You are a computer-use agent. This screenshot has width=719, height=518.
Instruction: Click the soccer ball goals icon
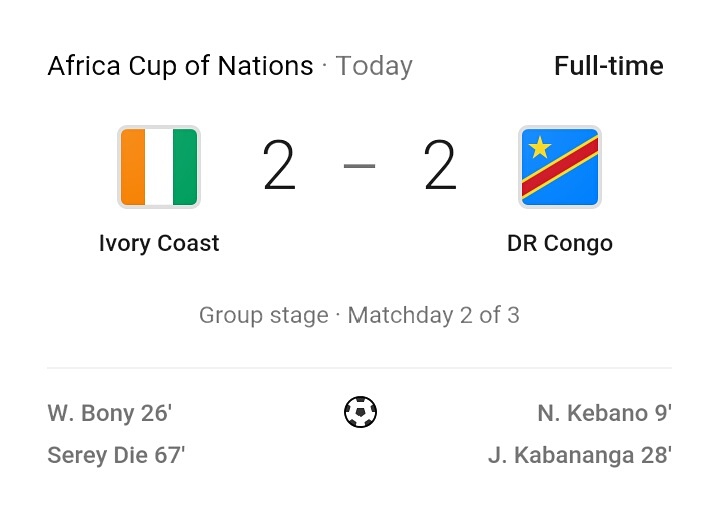tap(360, 412)
